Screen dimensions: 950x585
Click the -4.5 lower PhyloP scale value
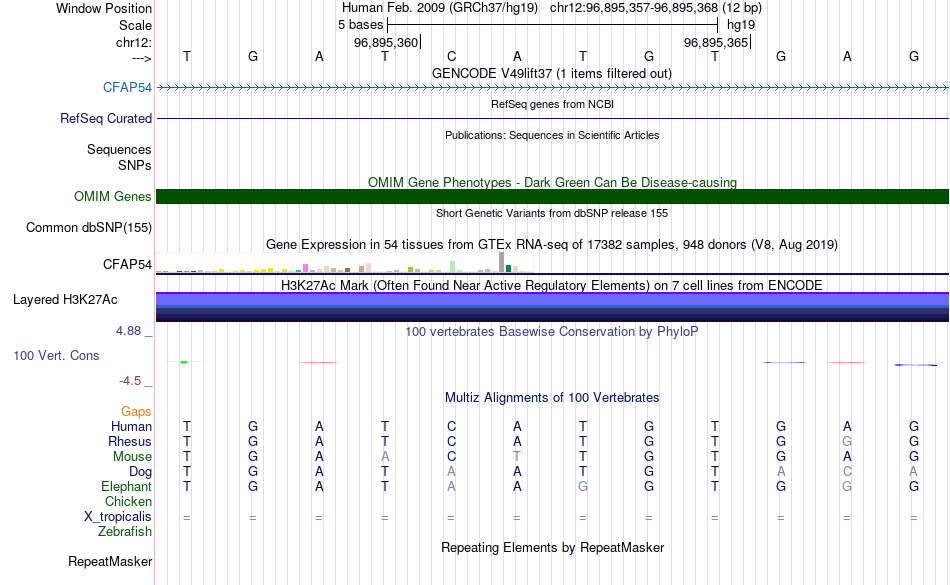[130, 380]
